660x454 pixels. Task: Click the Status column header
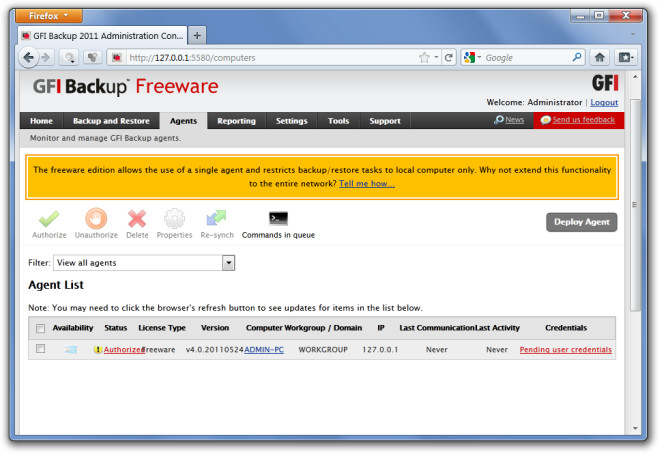[x=115, y=328]
